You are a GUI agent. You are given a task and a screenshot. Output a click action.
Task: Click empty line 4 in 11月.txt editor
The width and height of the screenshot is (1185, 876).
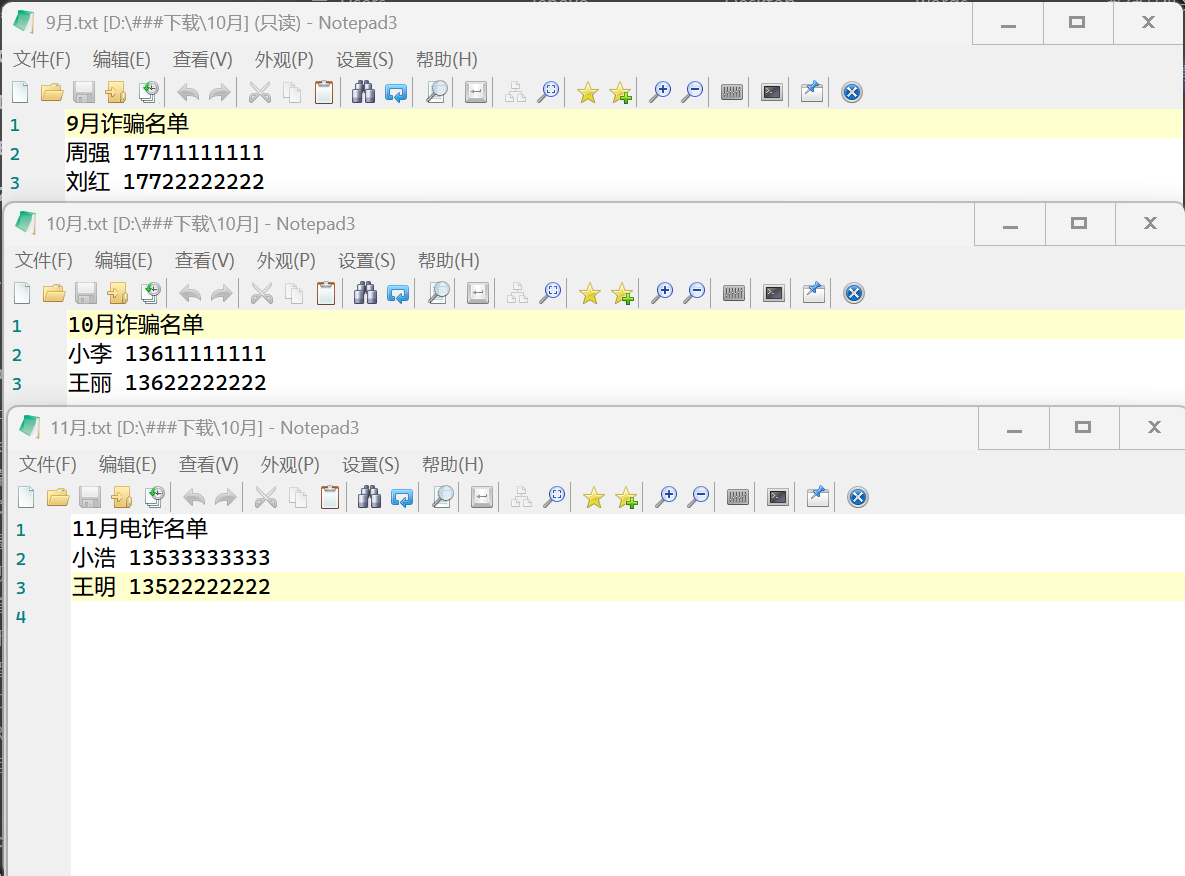[400, 616]
